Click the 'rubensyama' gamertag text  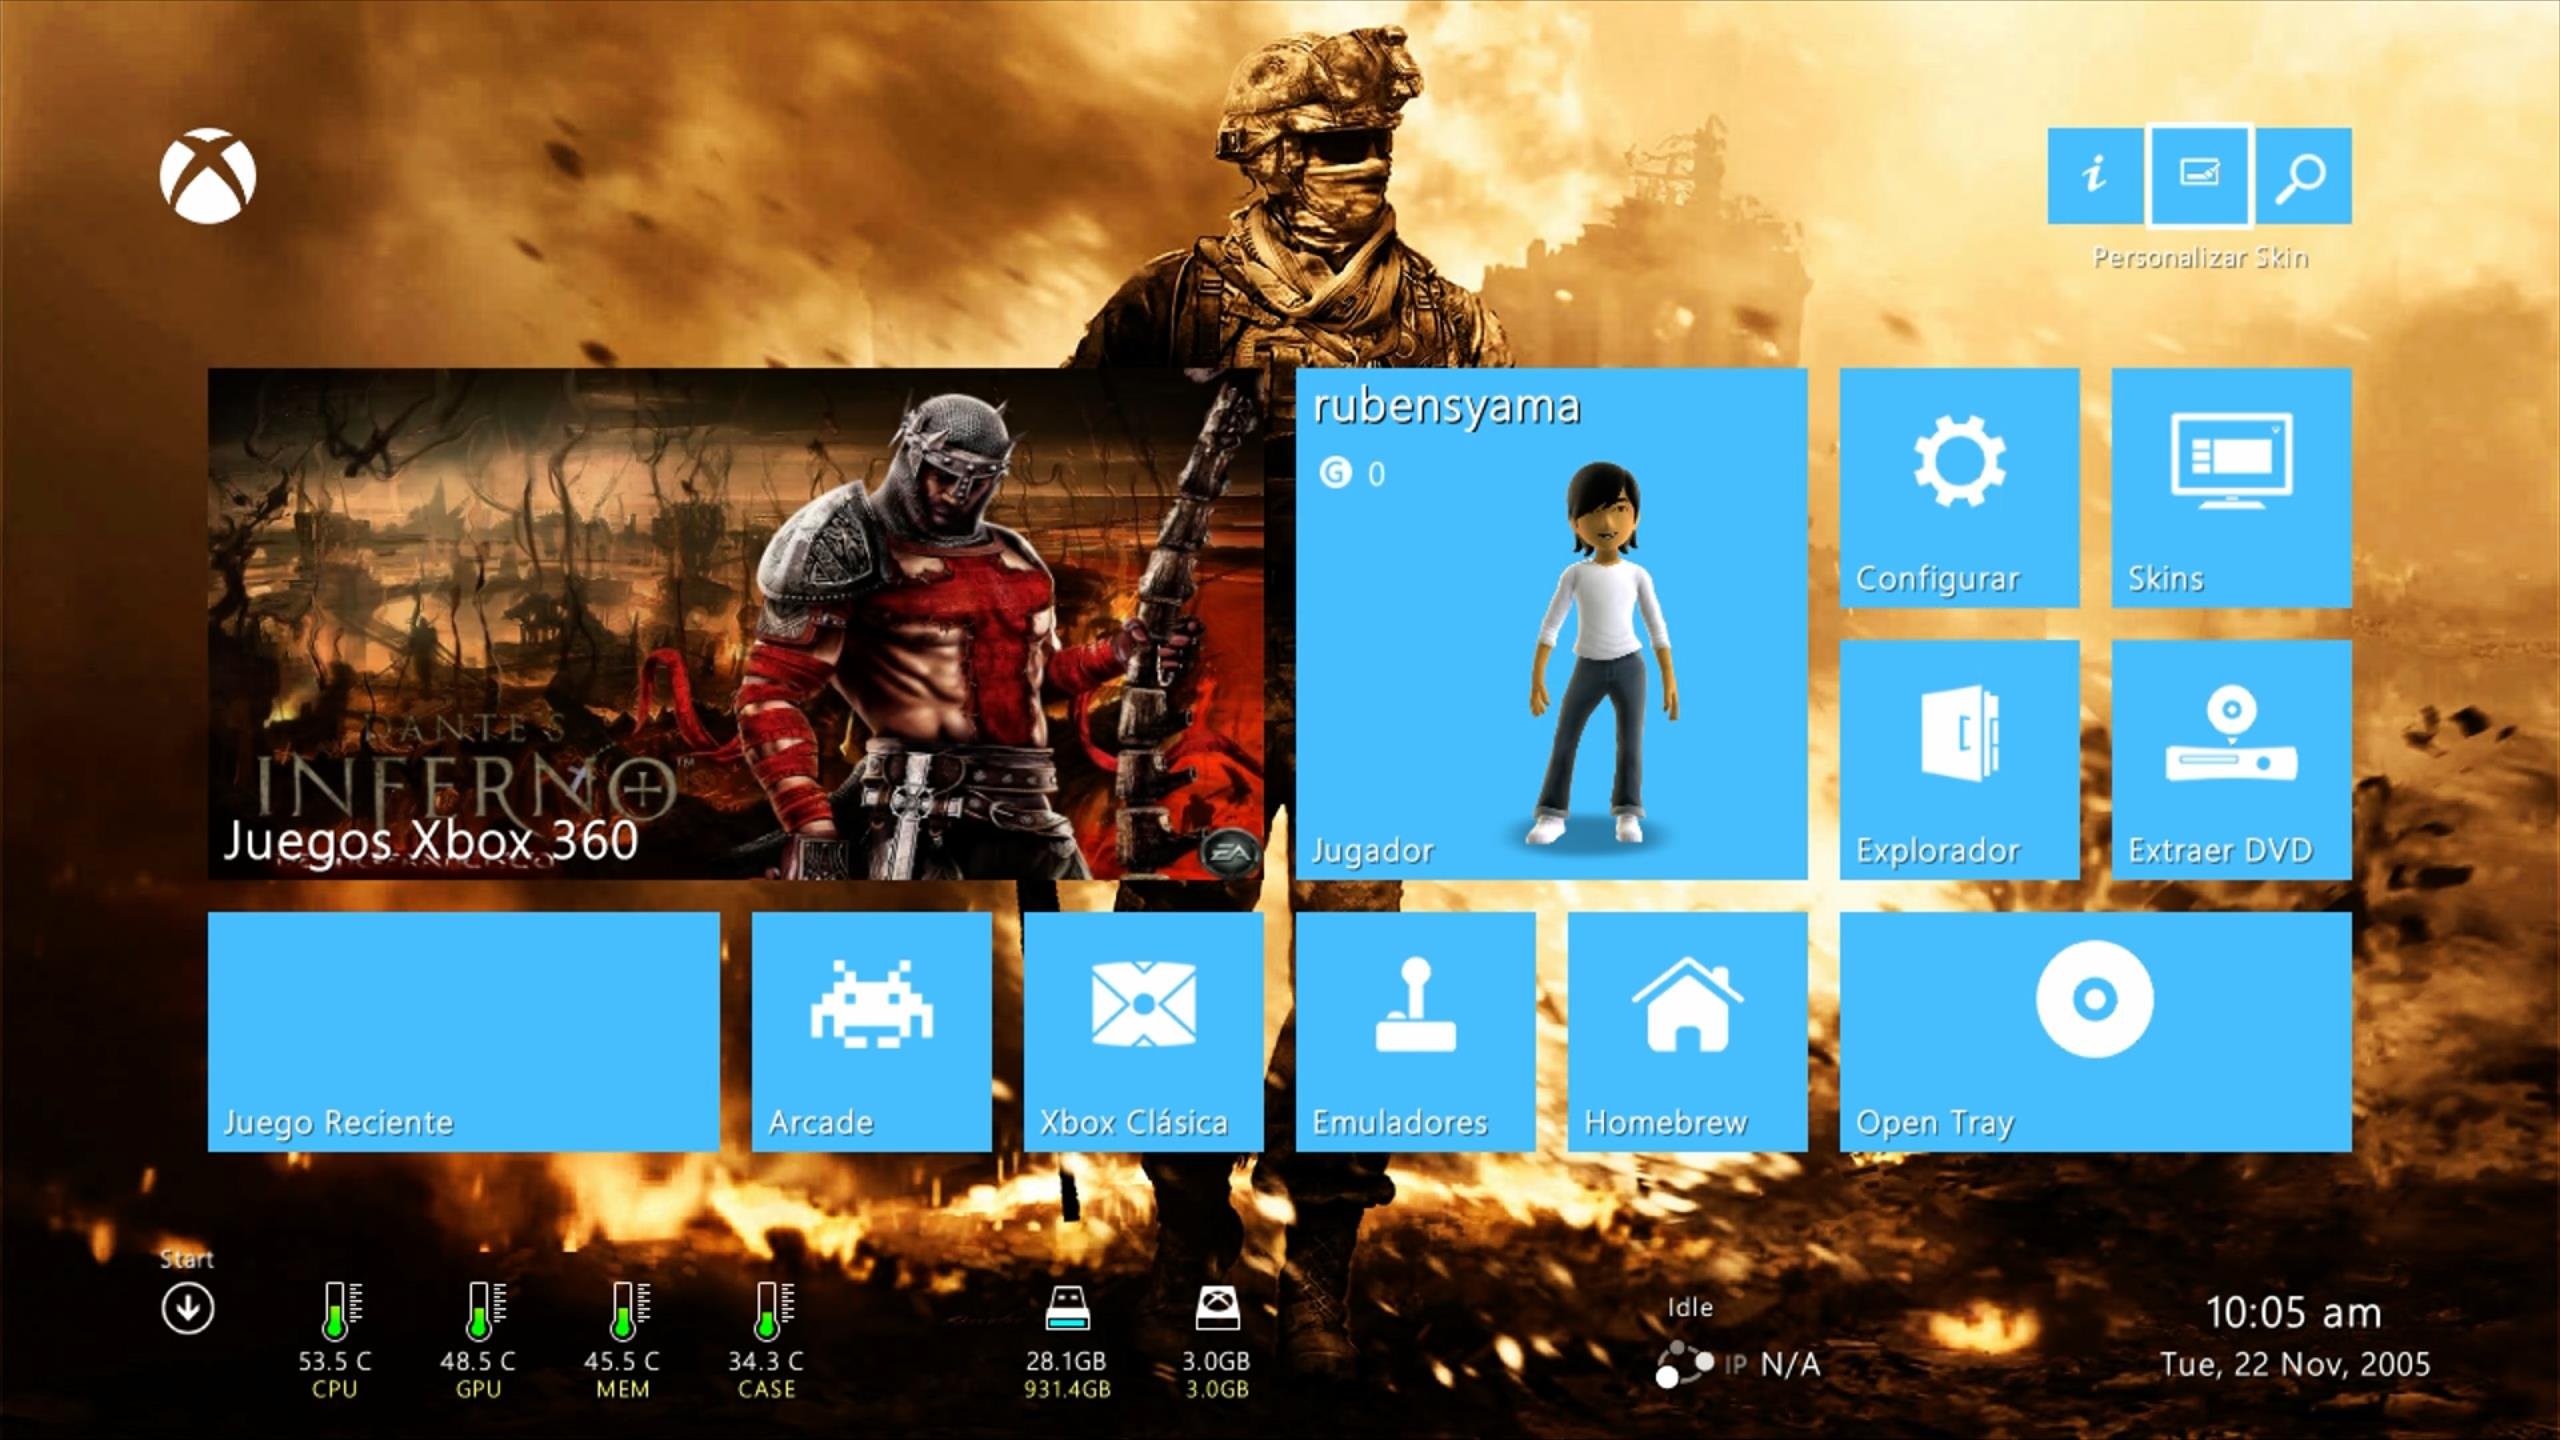click(1446, 408)
